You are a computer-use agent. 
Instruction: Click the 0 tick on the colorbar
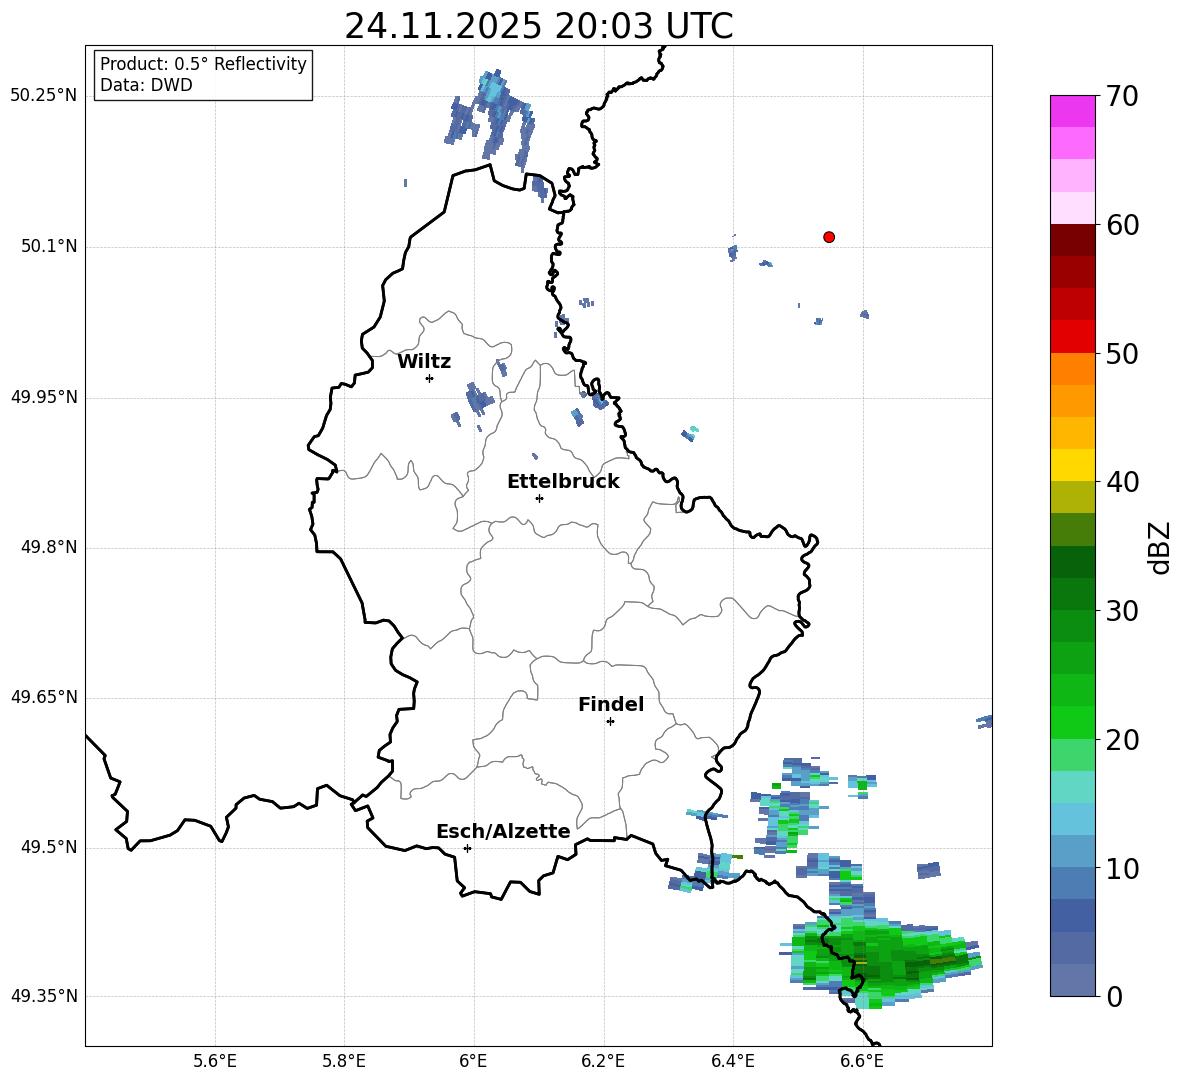click(x=1114, y=996)
